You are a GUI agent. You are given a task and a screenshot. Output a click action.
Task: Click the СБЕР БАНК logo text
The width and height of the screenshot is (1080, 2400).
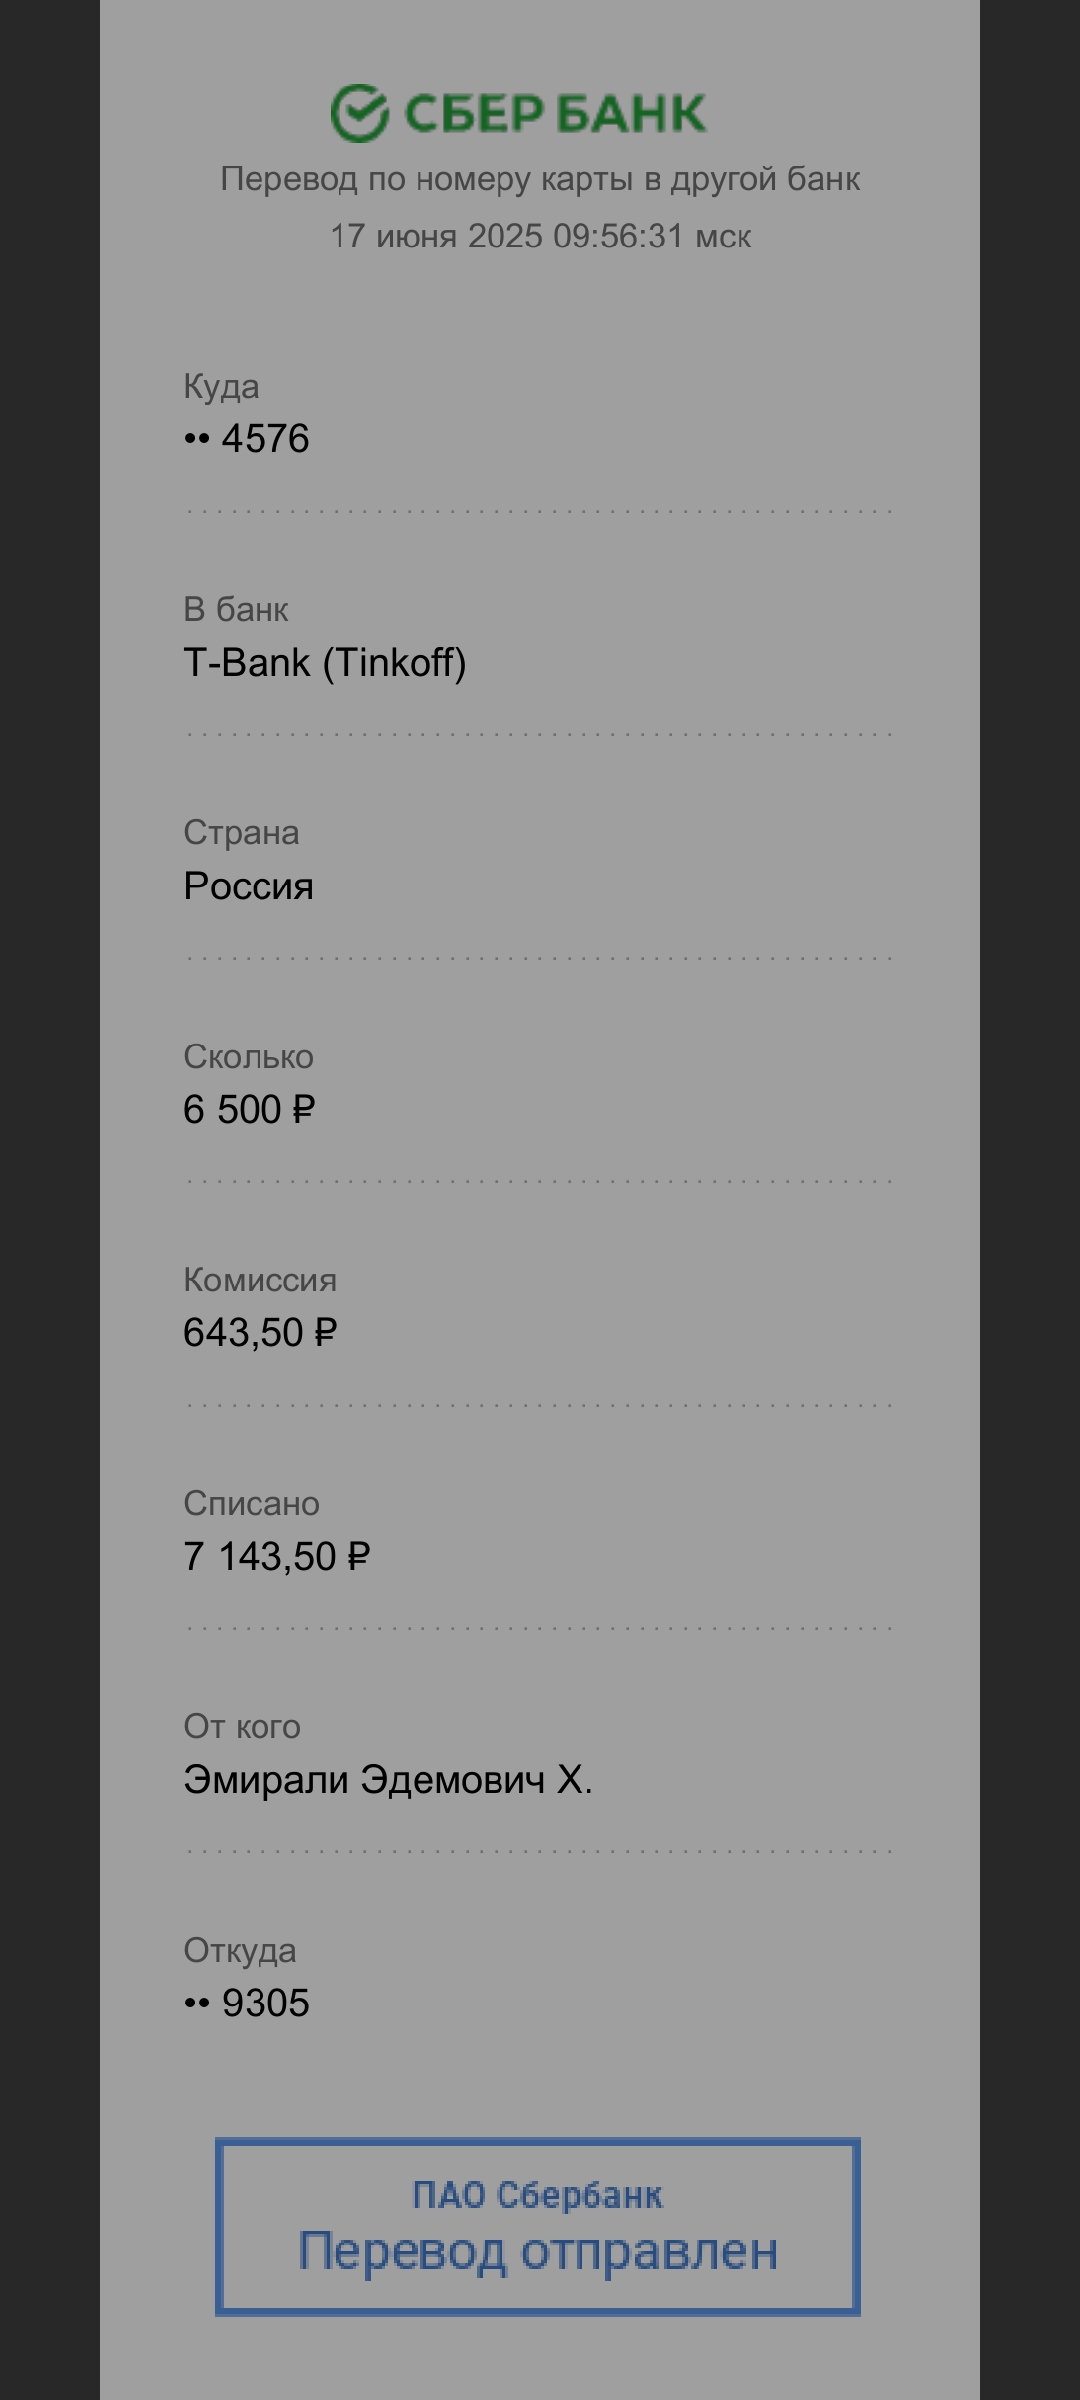pos(555,114)
